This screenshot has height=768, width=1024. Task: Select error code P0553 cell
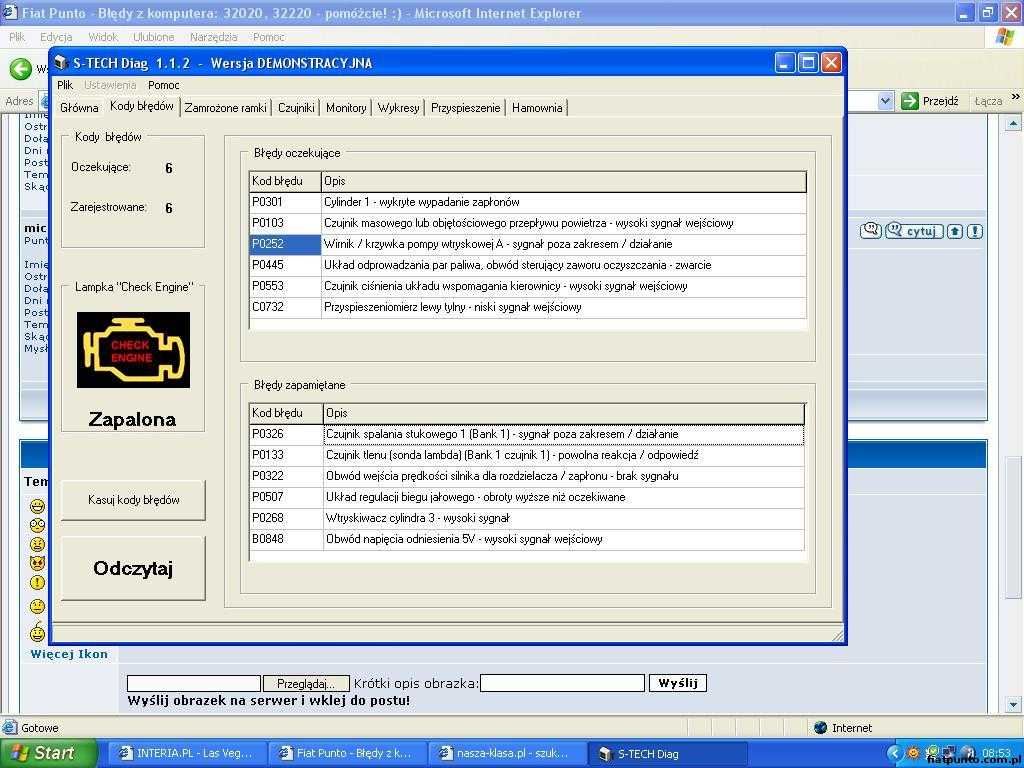285,285
